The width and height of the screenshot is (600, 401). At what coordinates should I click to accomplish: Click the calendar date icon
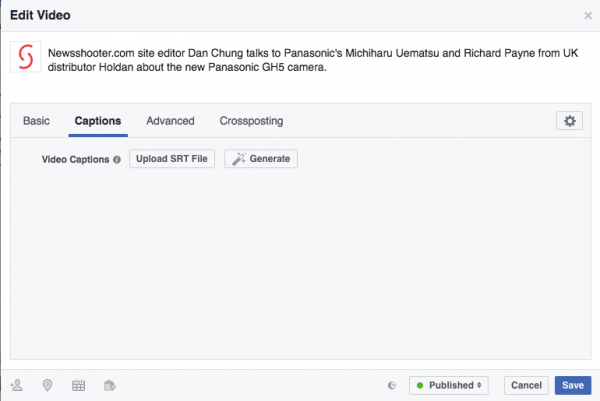79,385
